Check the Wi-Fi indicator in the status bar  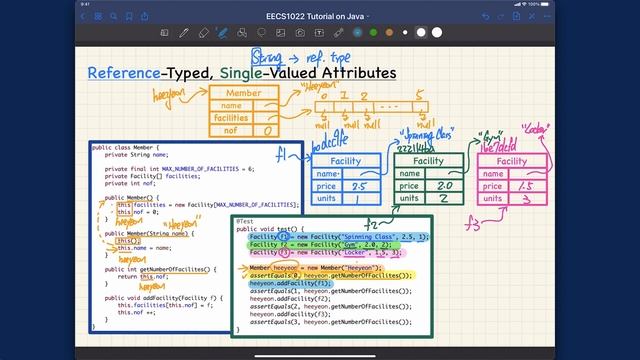coord(524,4)
